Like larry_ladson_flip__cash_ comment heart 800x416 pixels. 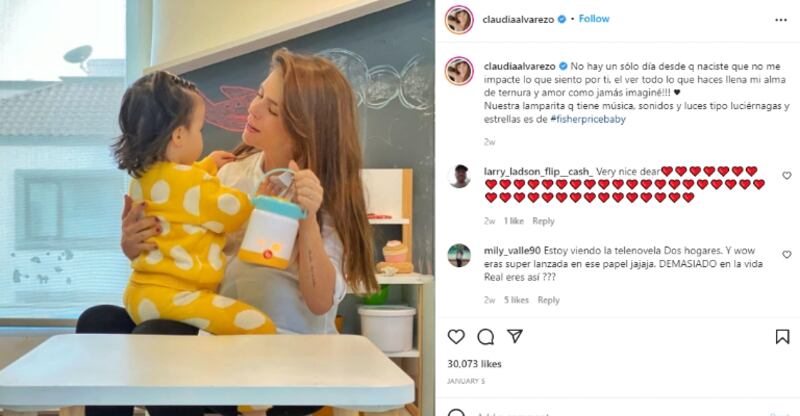pos(787,176)
